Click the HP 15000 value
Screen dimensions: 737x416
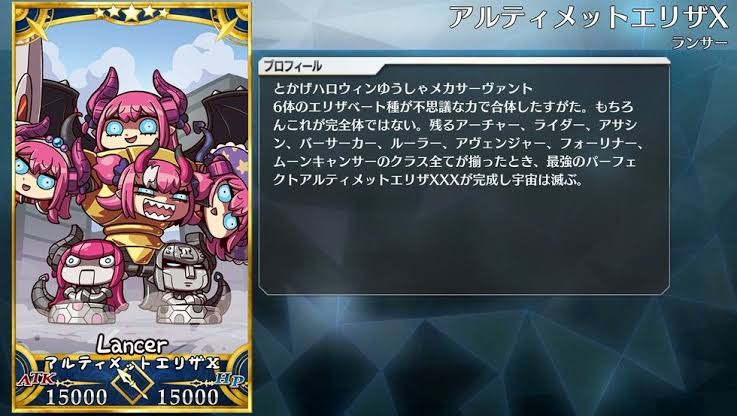click(188, 397)
